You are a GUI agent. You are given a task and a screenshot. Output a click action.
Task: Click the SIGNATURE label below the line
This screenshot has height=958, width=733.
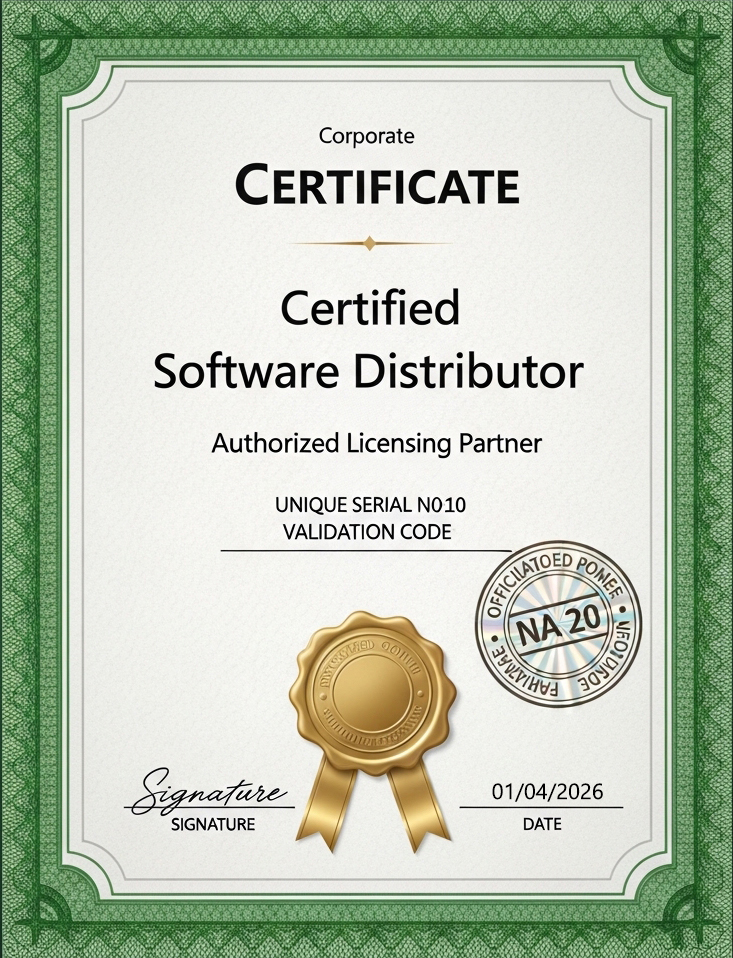click(213, 825)
